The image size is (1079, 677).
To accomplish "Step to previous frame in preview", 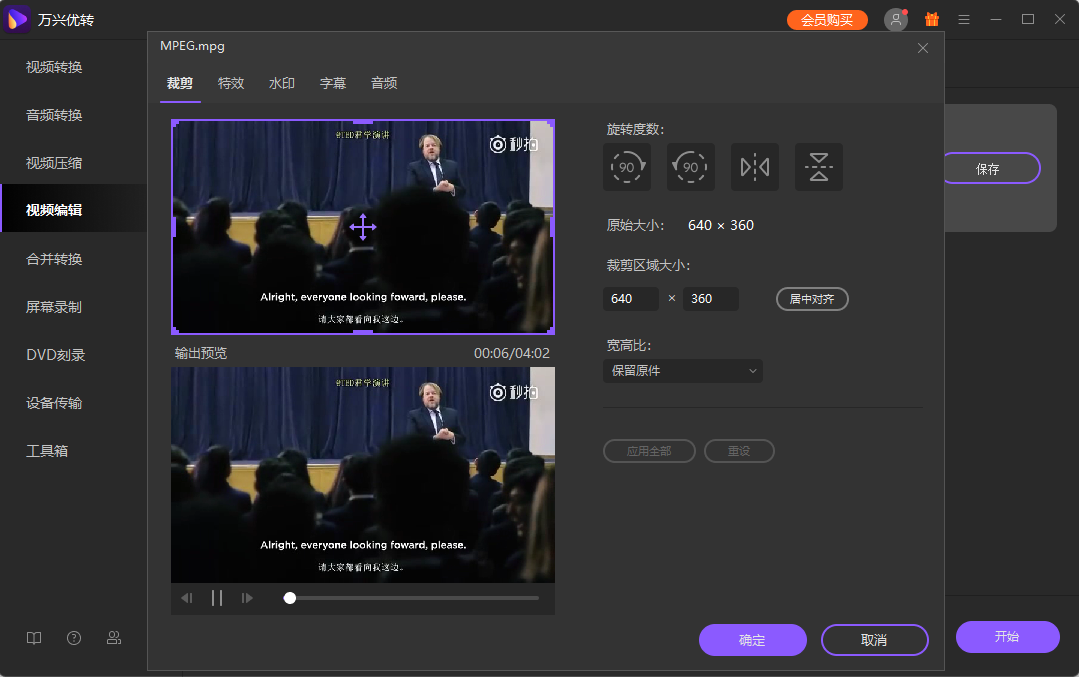I will (x=187, y=598).
